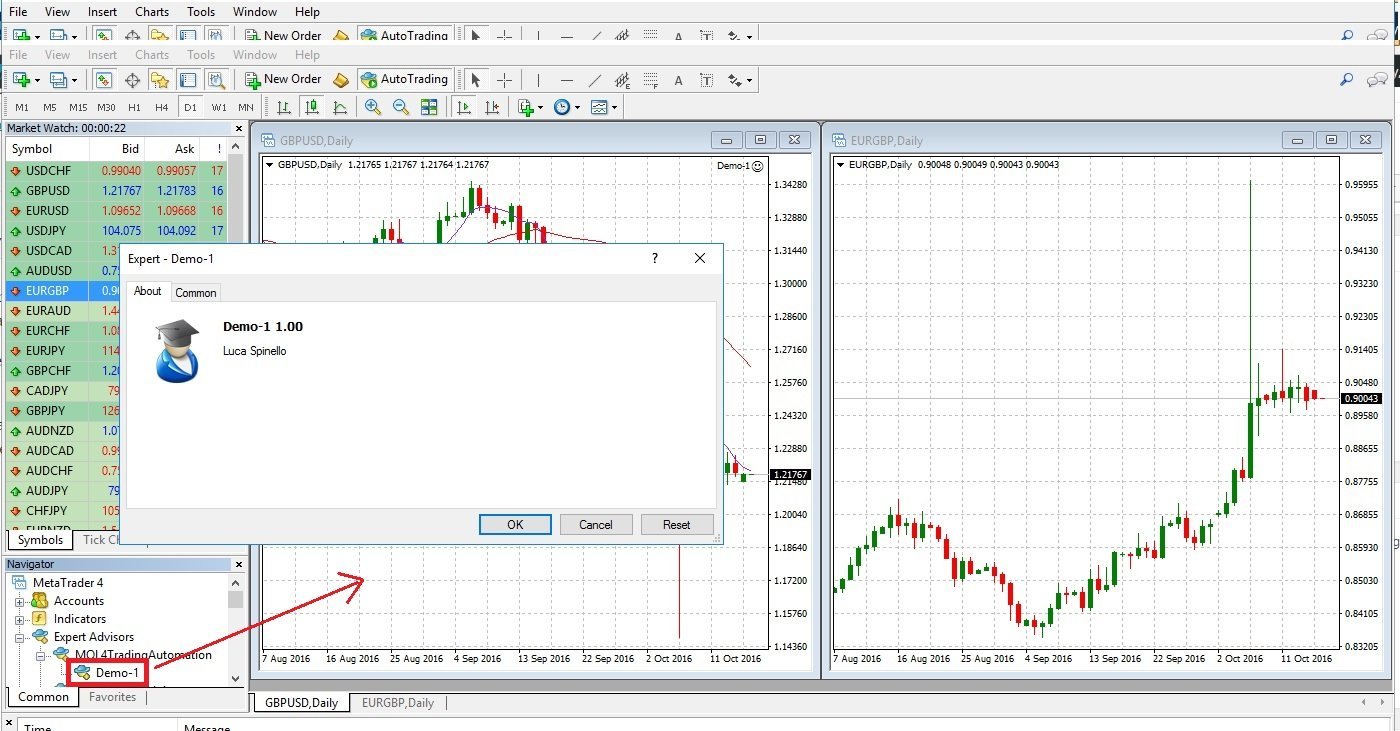Open the chart templates dropdown arrow
Viewport: 1400px width, 731px height.
tap(615, 107)
